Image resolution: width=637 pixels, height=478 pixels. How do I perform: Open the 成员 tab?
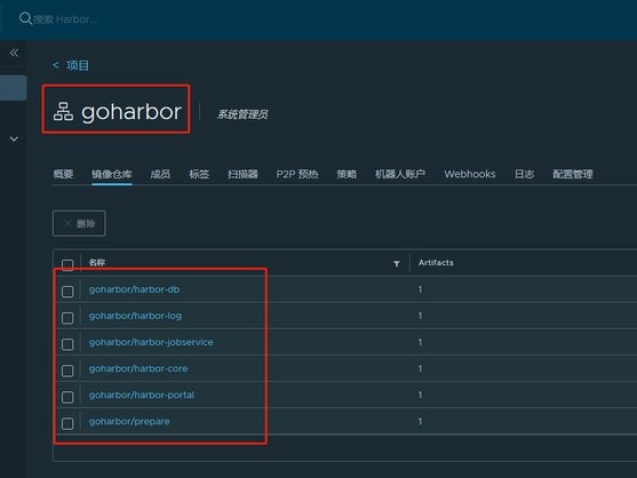coord(160,174)
